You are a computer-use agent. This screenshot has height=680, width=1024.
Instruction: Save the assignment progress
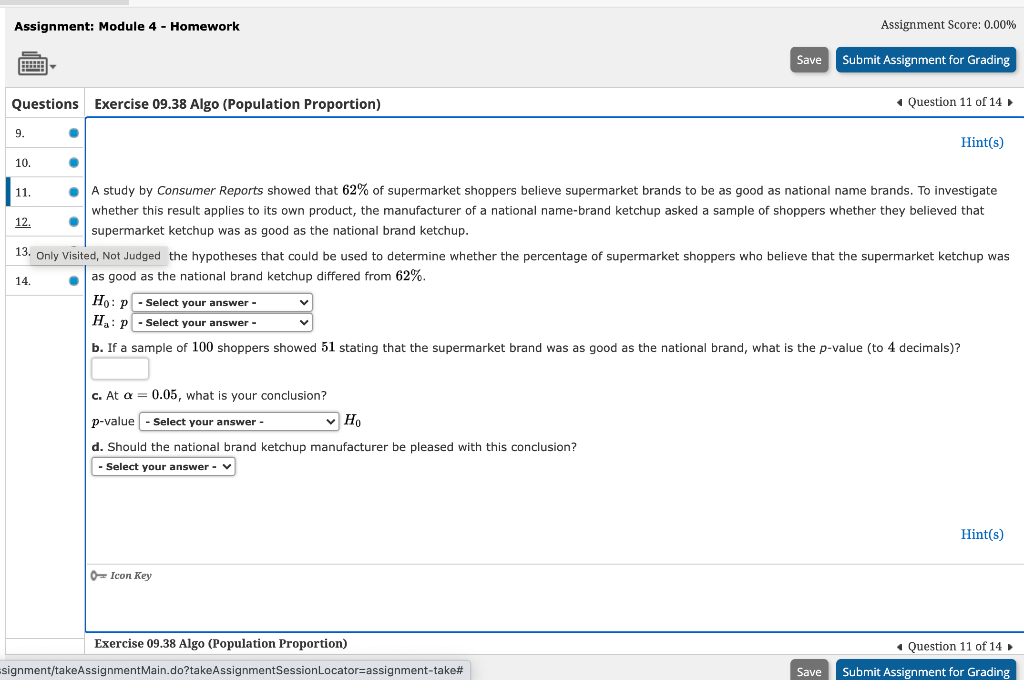809,59
